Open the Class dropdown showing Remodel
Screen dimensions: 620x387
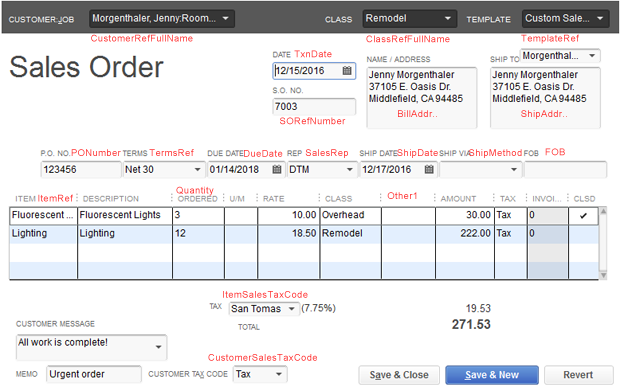click(448, 19)
